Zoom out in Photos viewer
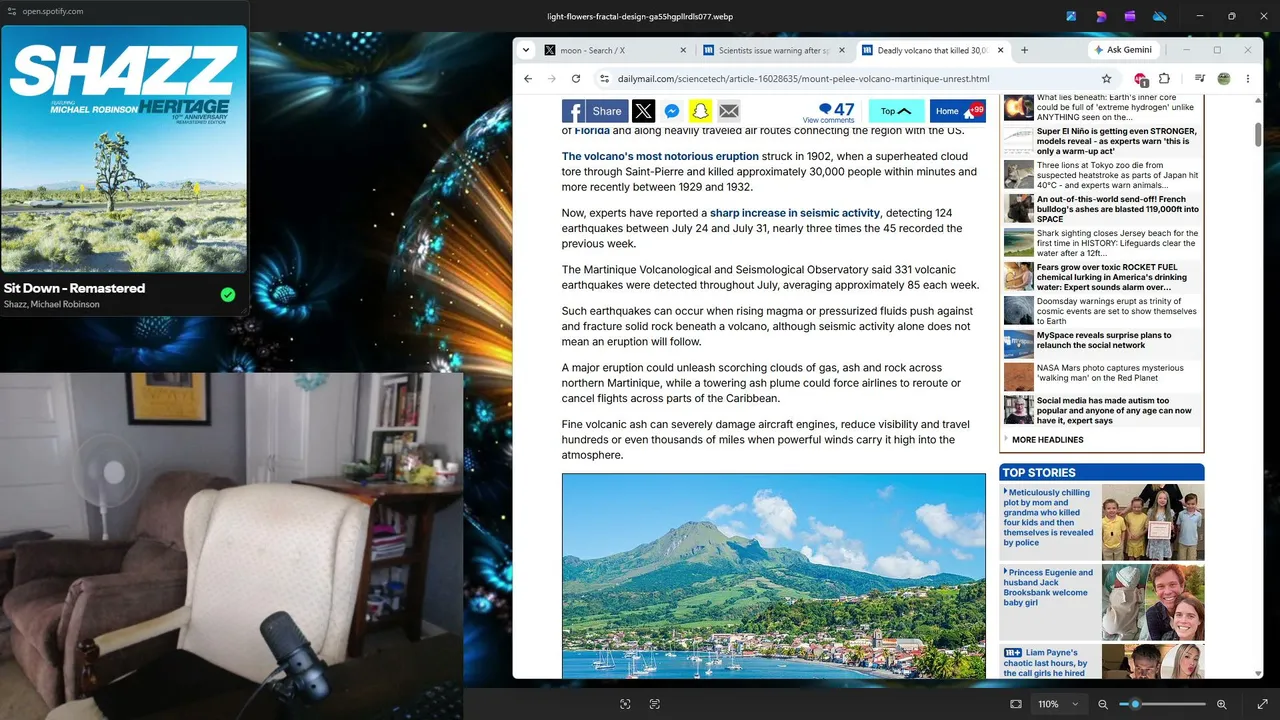 click(x=1103, y=704)
